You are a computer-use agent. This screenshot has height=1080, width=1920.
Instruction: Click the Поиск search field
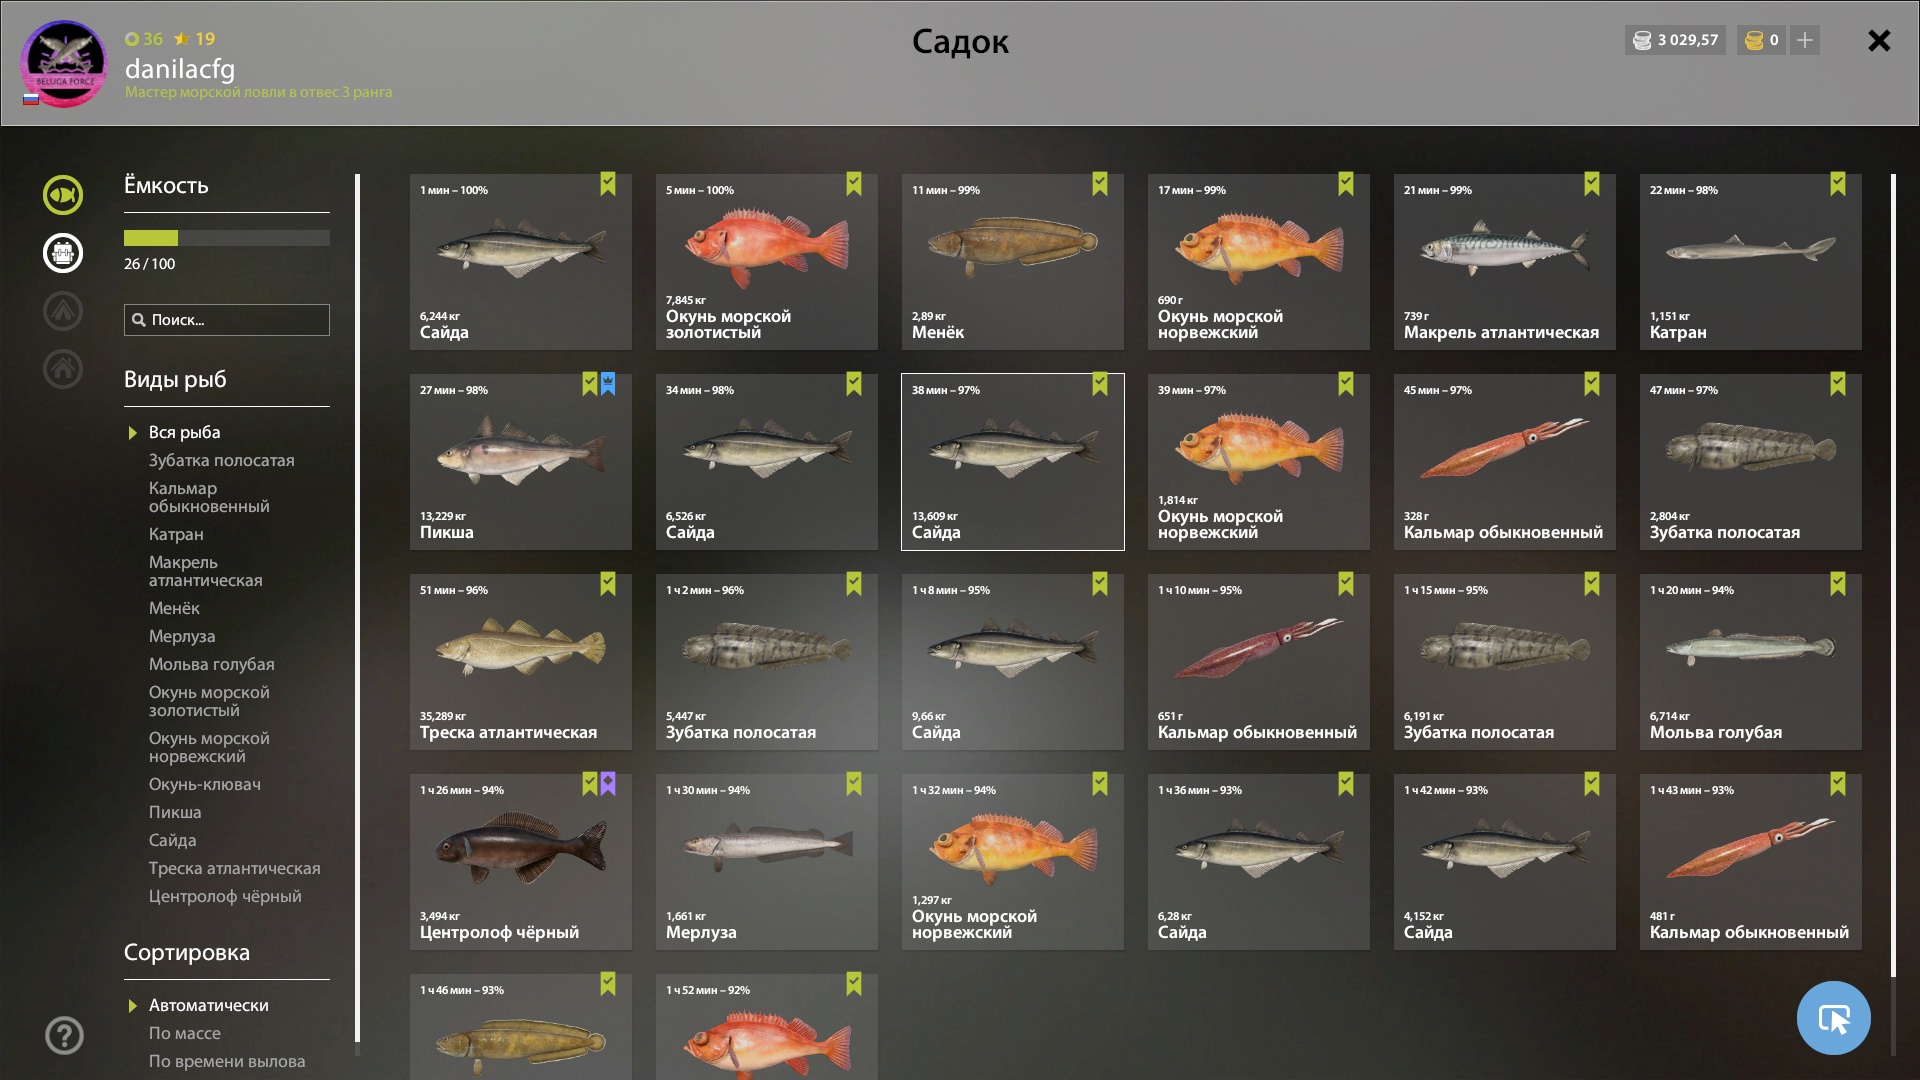click(x=227, y=320)
